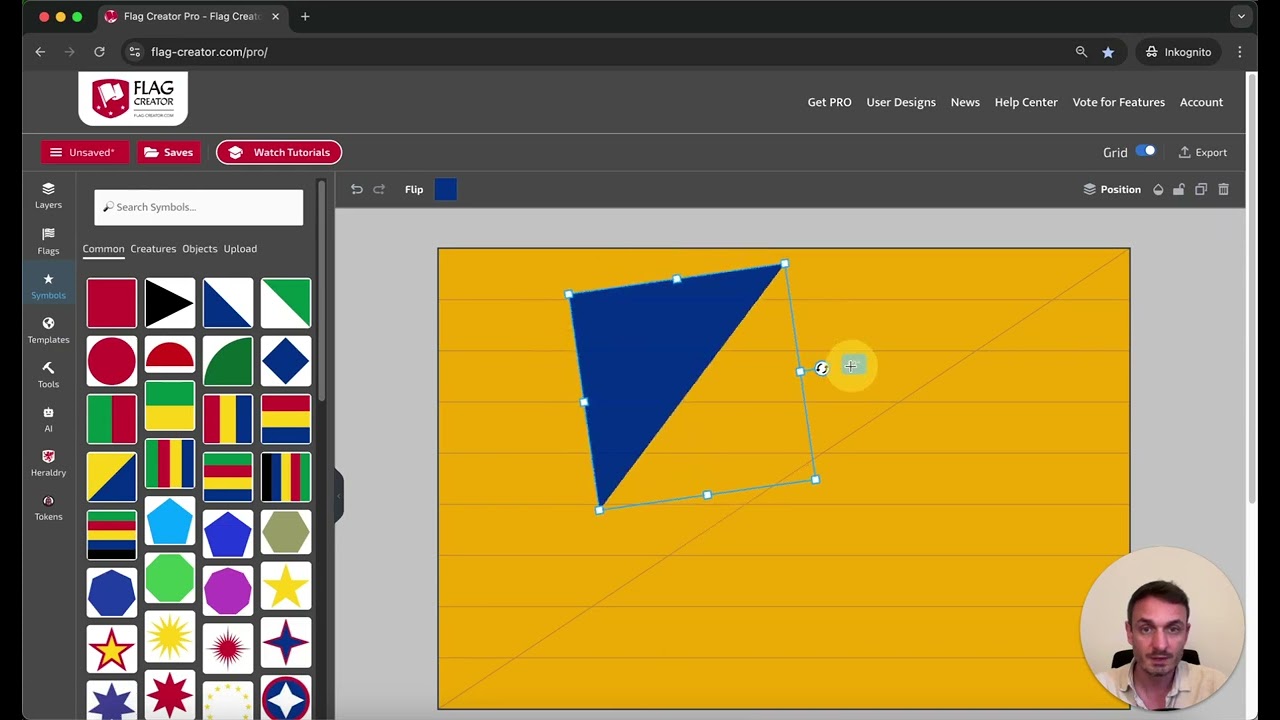The width and height of the screenshot is (1280, 720).
Task: Open the Position layer menu
Action: [x=1112, y=189]
